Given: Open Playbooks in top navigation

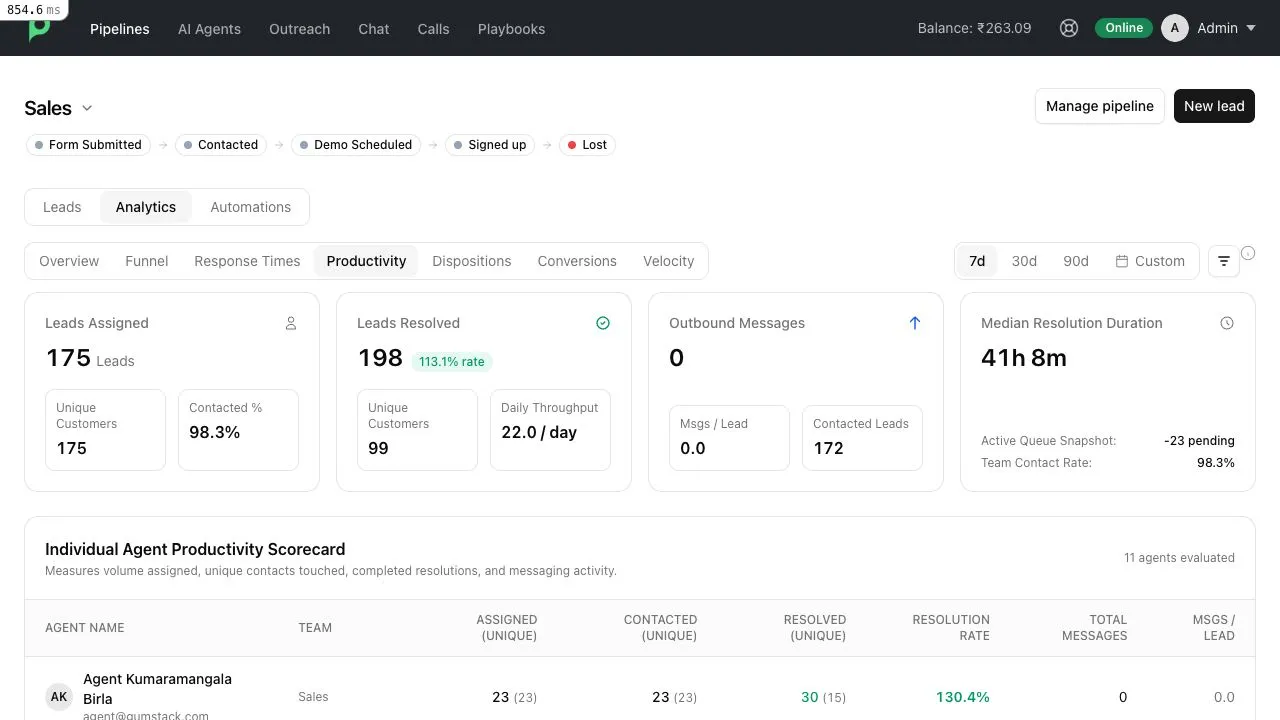Looking at the screenshot, I should click(511, 29).
